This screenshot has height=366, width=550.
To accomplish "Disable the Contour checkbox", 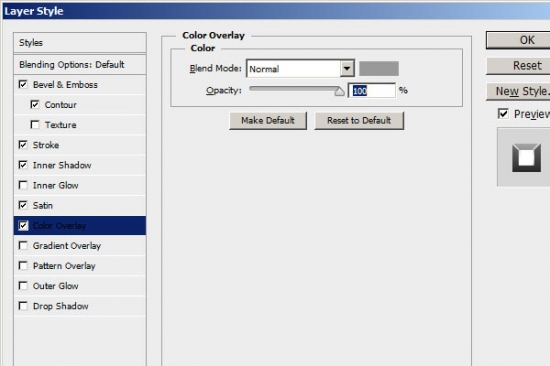I will pos(35,105).
